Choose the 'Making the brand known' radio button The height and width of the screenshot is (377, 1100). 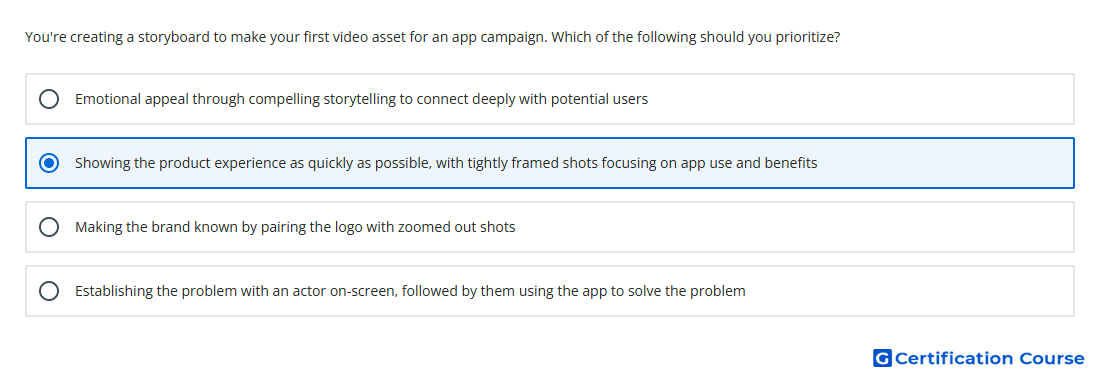pos(49,227)
